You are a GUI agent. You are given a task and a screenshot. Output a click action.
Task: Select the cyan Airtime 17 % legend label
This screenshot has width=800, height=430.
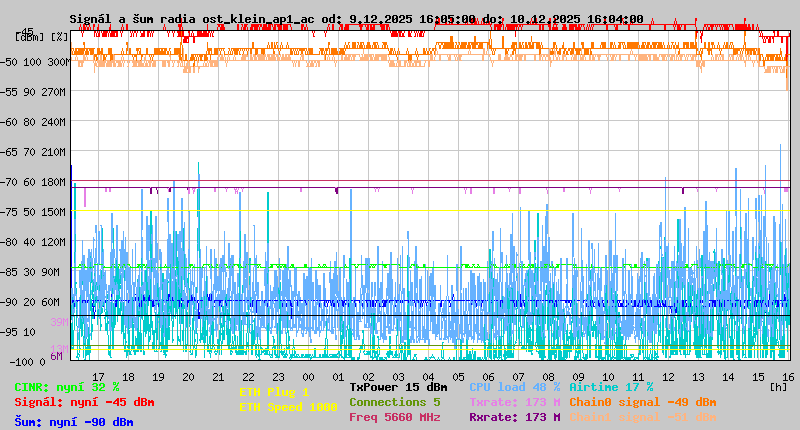pyautogui.click(x=611, y=387)
